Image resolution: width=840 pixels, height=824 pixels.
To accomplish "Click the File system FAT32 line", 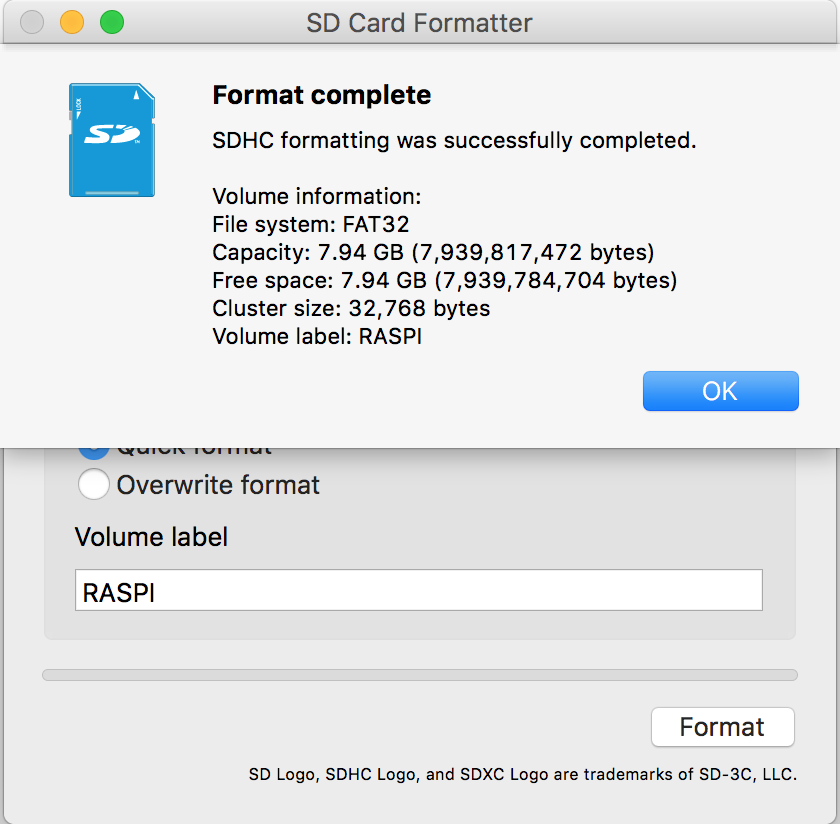I will point(311,224).
